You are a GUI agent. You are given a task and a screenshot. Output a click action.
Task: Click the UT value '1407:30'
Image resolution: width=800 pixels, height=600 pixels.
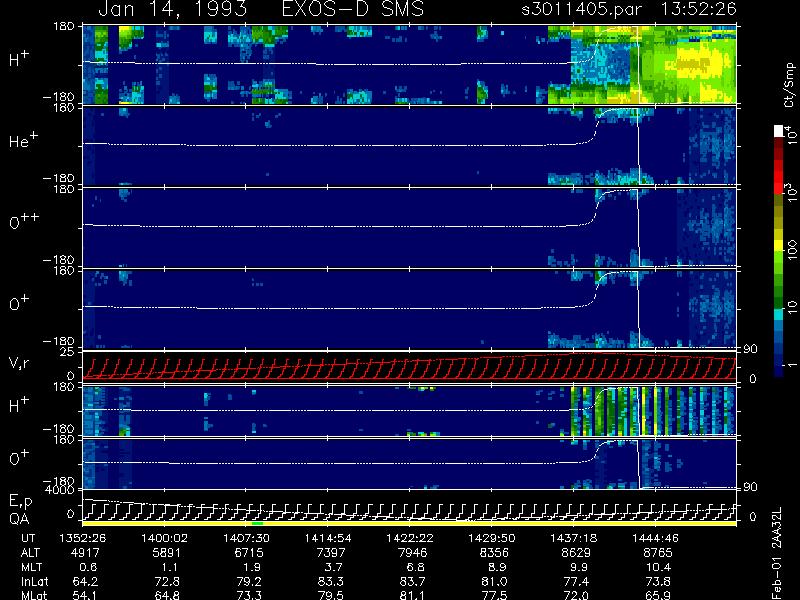click(246, 538)
